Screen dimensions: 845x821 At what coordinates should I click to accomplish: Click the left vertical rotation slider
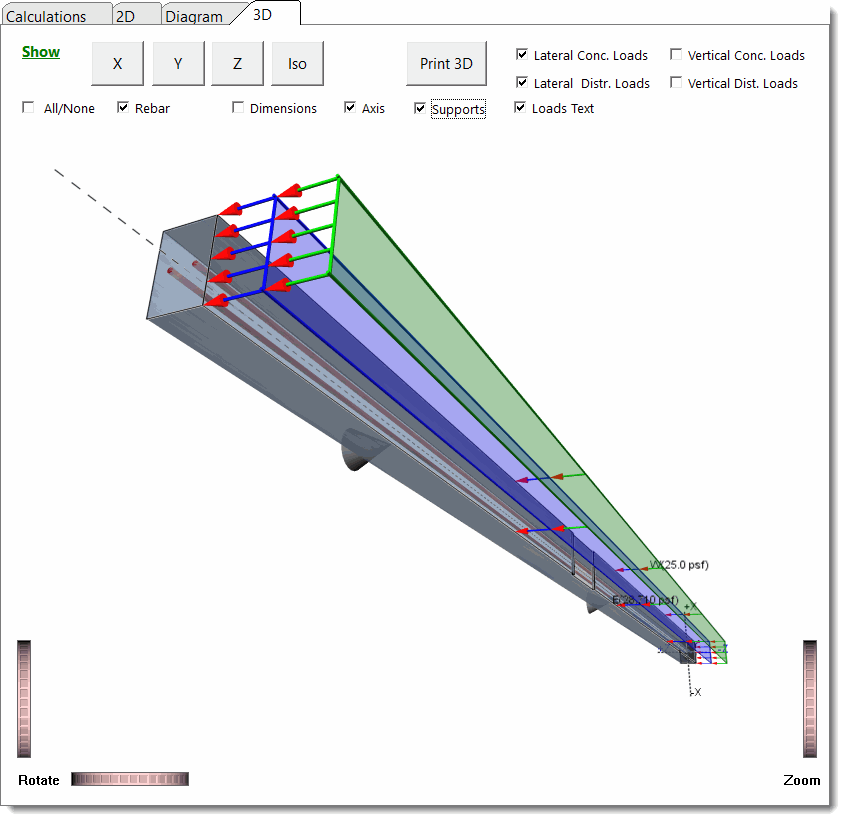pyautogui.click(x=24, y=698)
